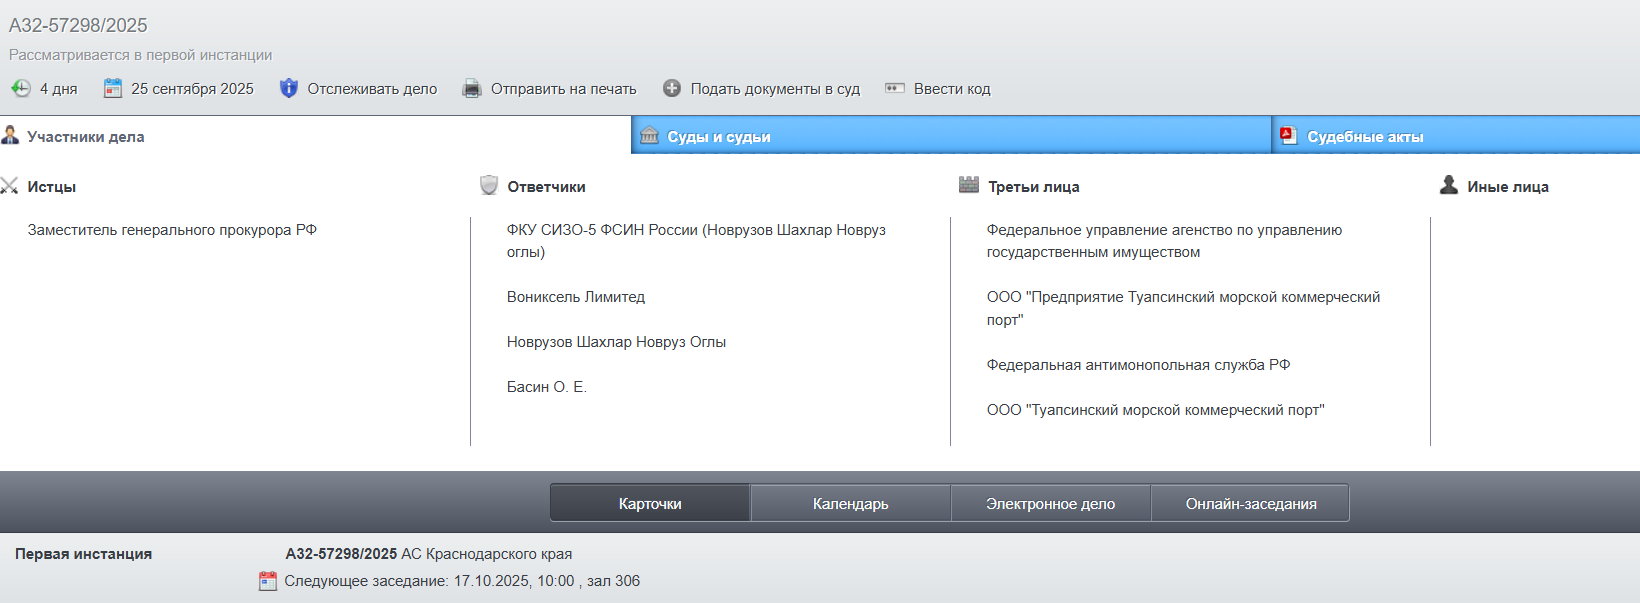Click the printer icon for Отправить на печать
This screenshot has width=1640, height=603.
[472, 88]
